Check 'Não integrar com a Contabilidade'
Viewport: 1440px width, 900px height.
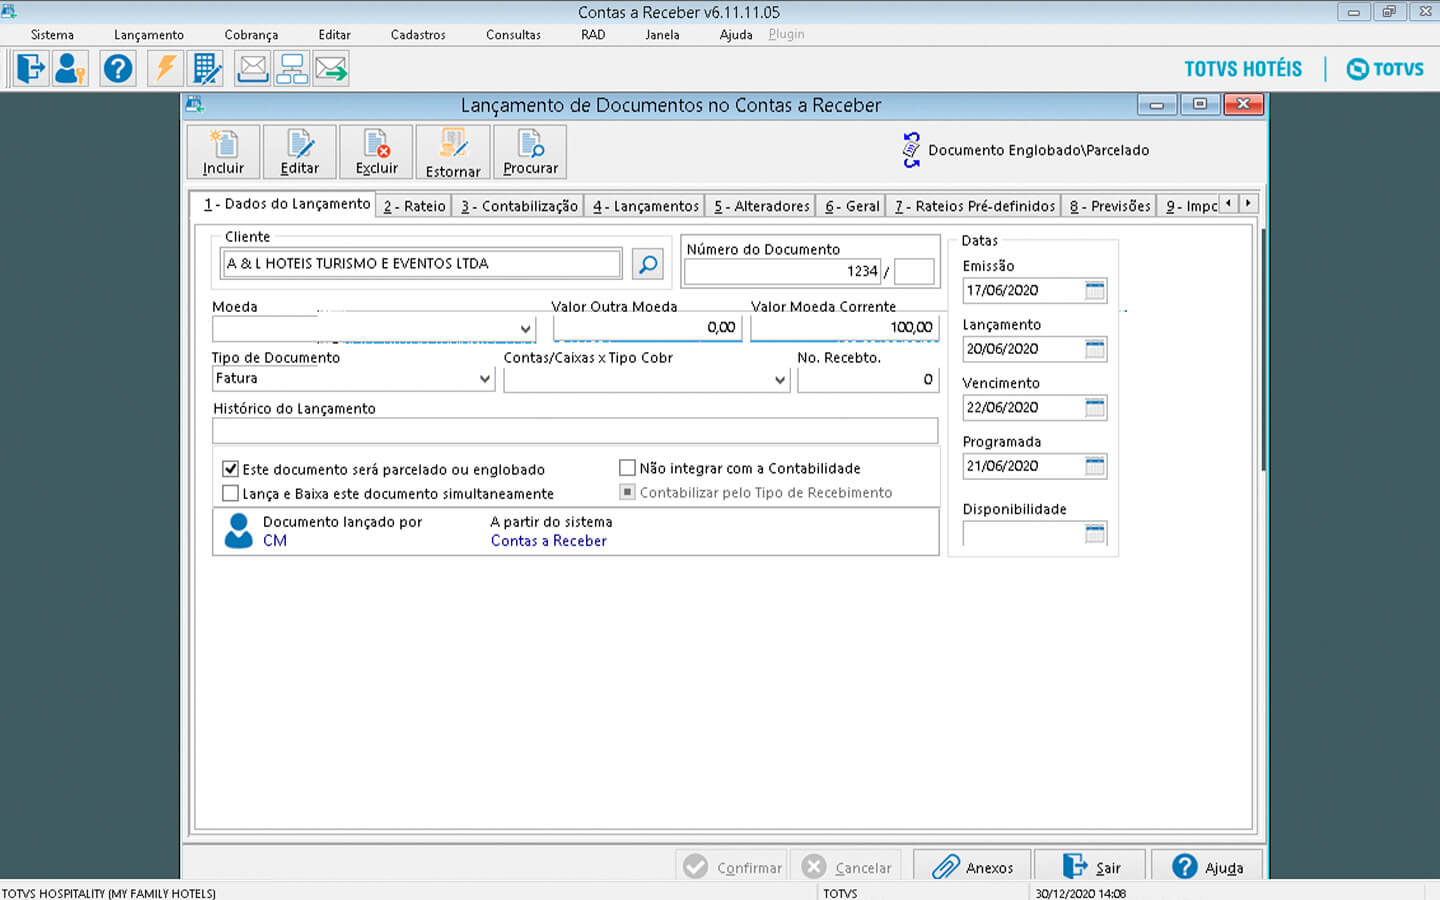[x=628, y=468]
